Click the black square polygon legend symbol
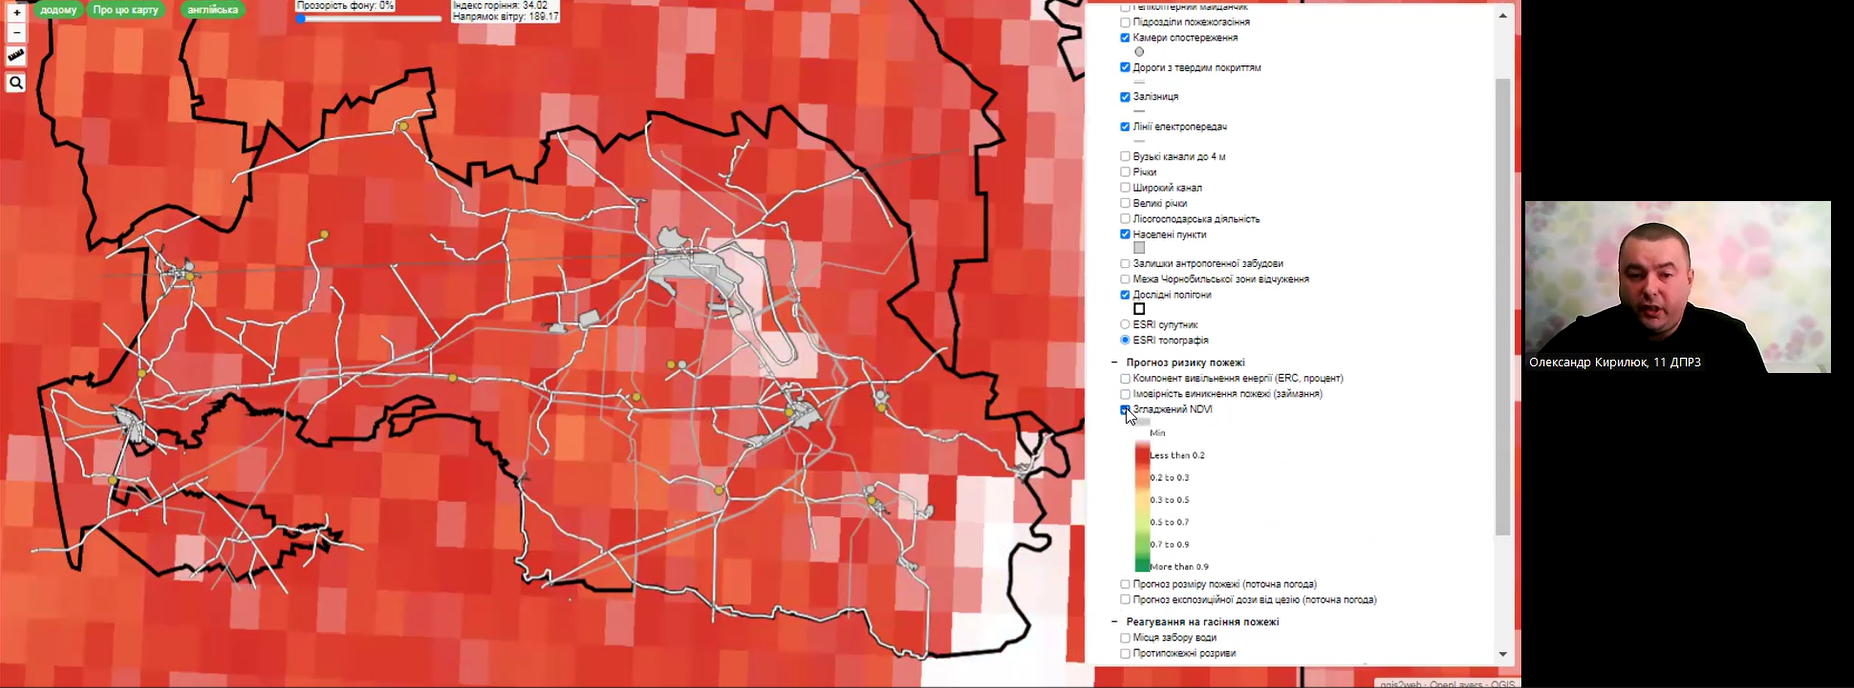Screen dimensions: 1854x688 pos(1139,309)
